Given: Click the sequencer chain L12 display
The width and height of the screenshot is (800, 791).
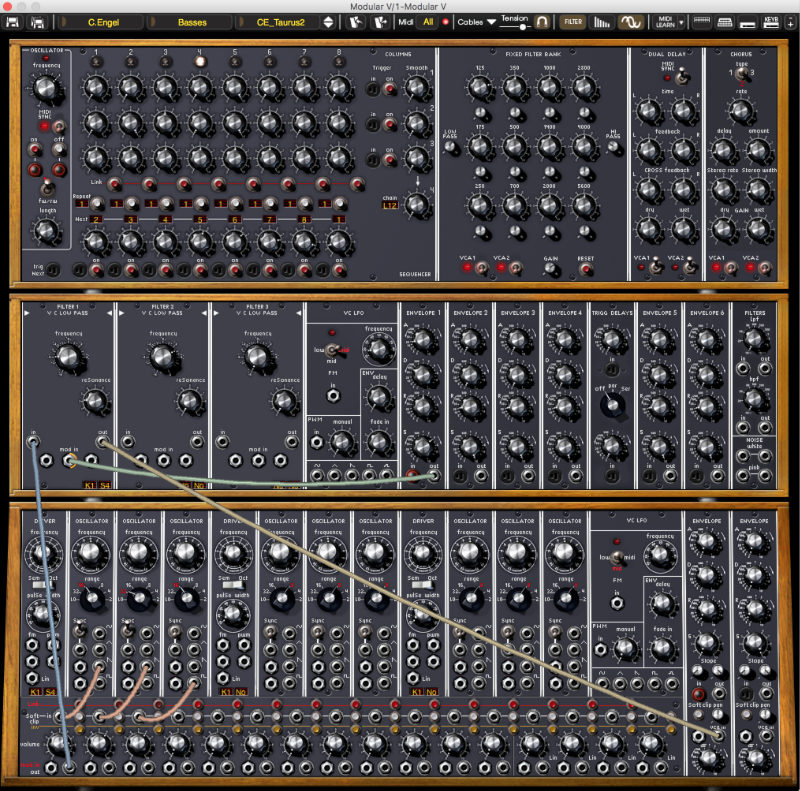Looking at the screenshot, I should click(x=390, y=205).
